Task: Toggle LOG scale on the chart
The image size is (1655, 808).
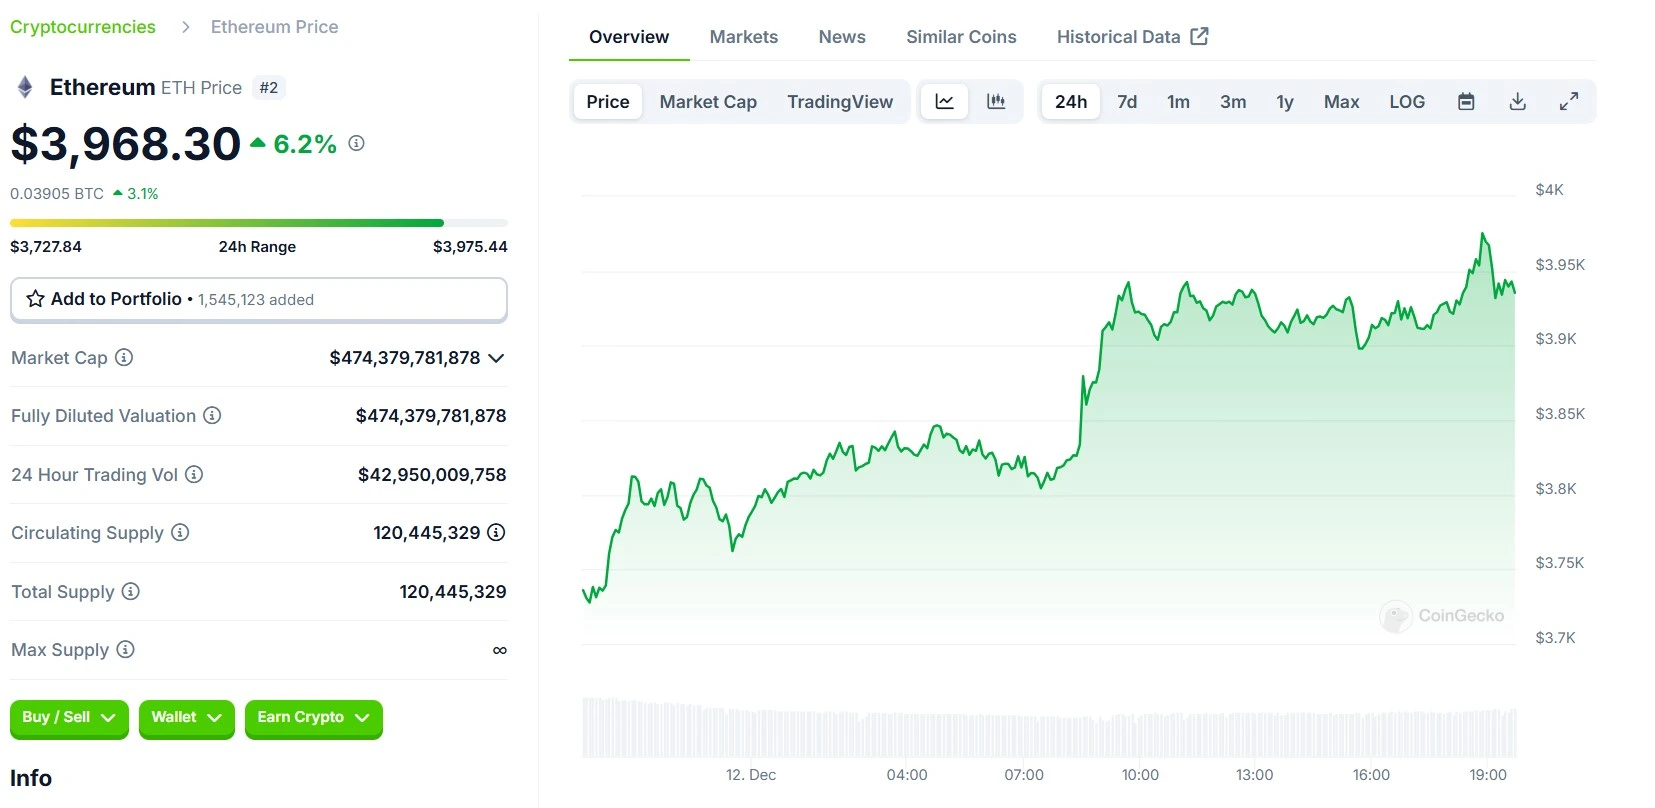Action: [1406, 102]
